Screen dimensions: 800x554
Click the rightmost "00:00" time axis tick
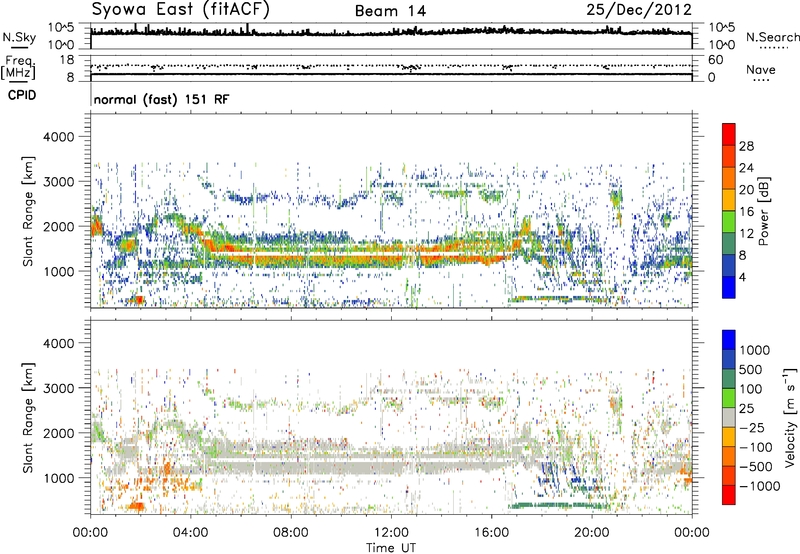pyautogui.click(x=691, y=533)
